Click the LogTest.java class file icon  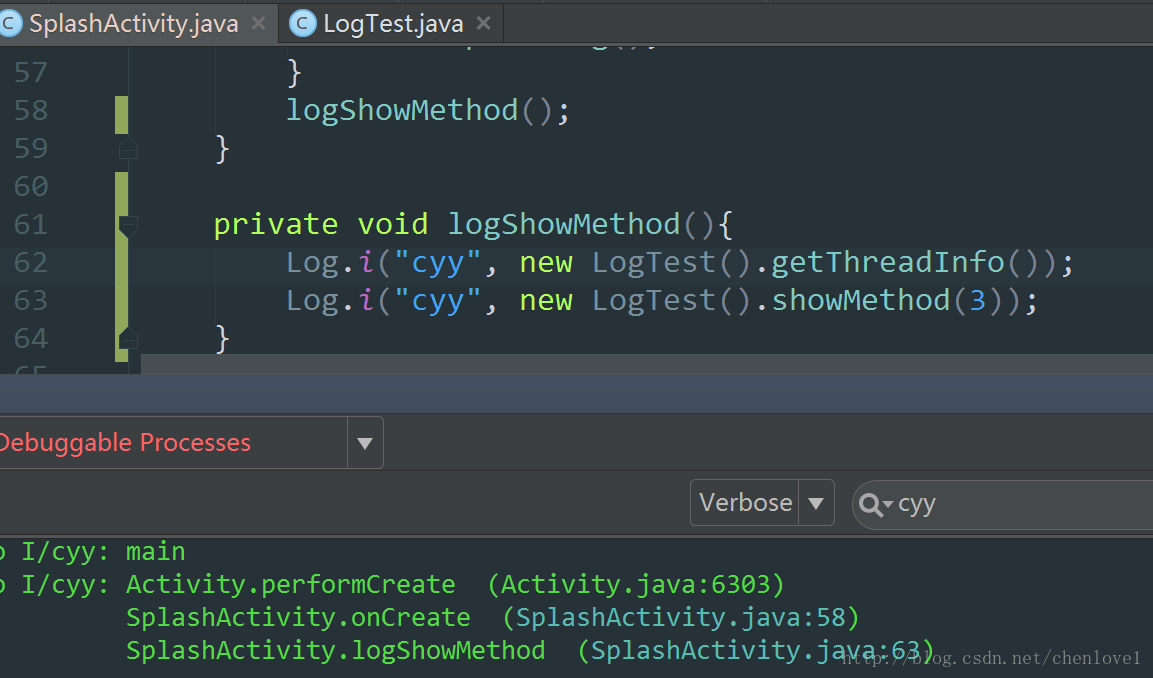tap(302, 24)
